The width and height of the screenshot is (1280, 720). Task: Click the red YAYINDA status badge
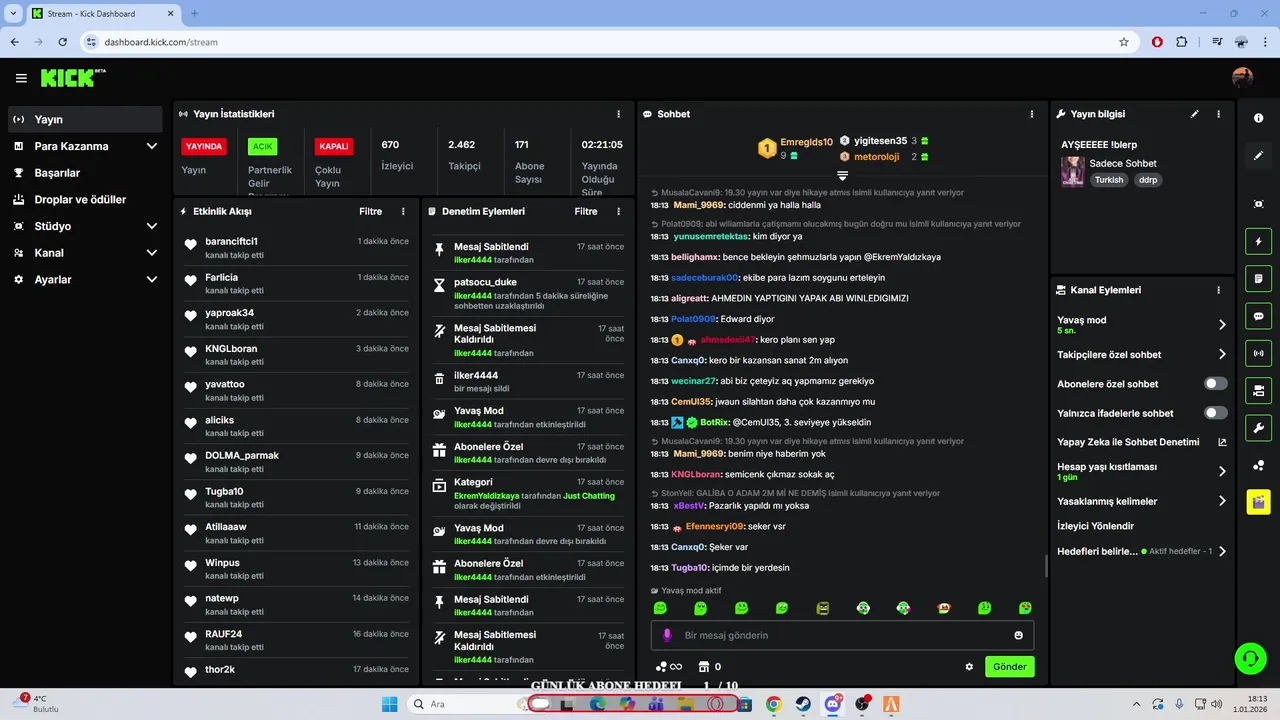tap(204, 146)
